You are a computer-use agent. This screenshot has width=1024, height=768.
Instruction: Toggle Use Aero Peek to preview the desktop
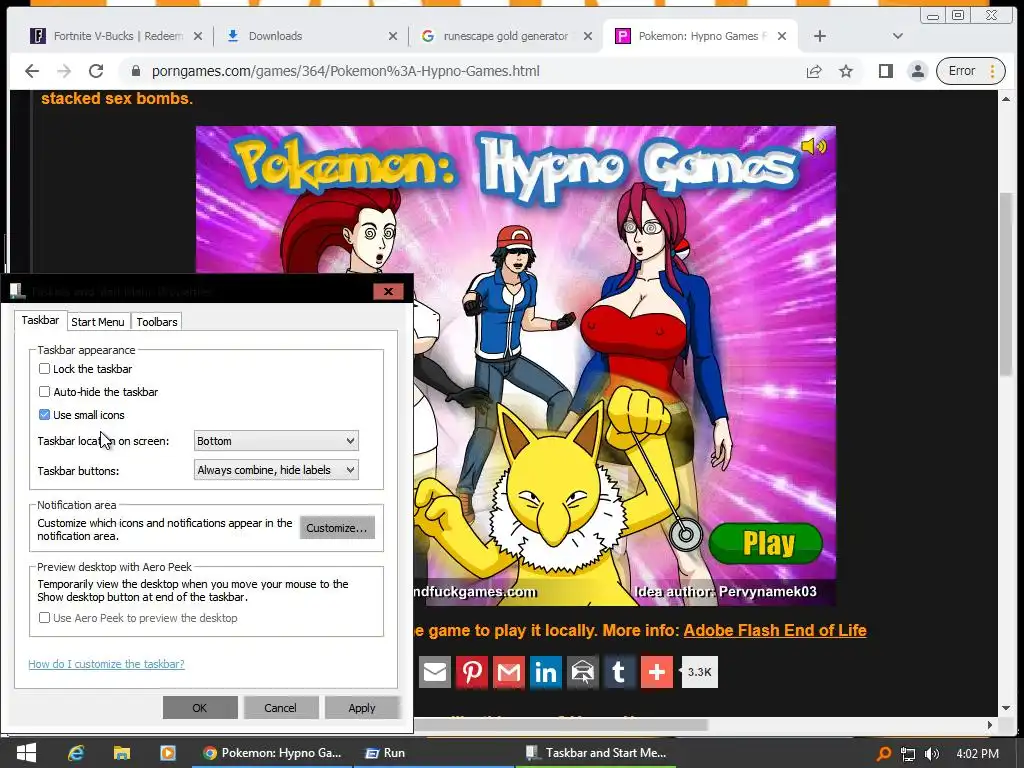44,618
